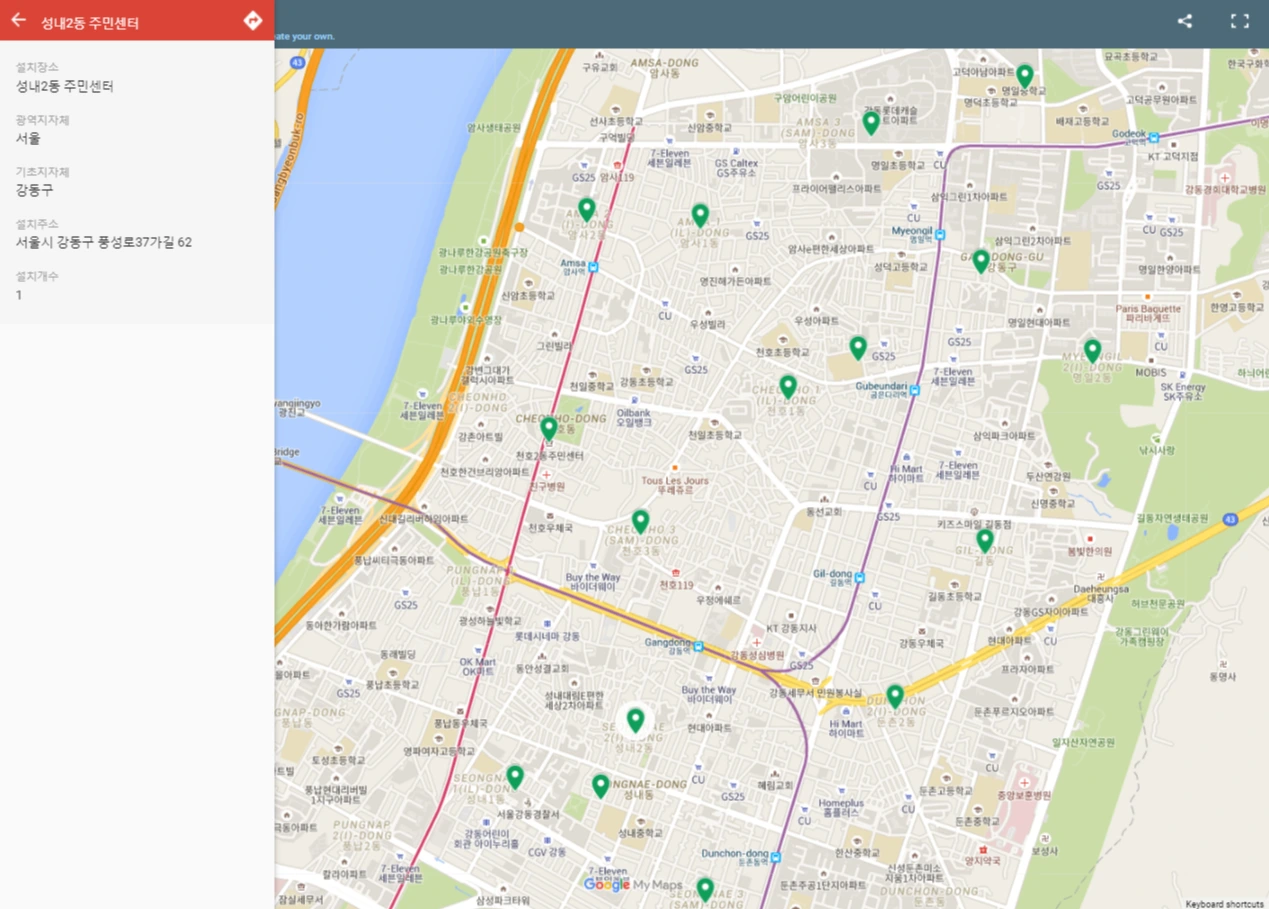
Task: Select the green pin beside 천호초등학교
Action: [858, 348]
